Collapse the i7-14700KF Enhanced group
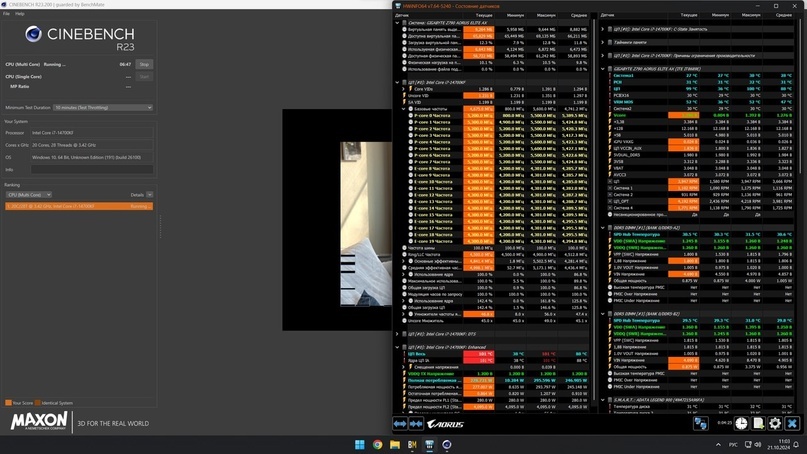This screenshot has height=454, width=807. click(x=397, y=347)
